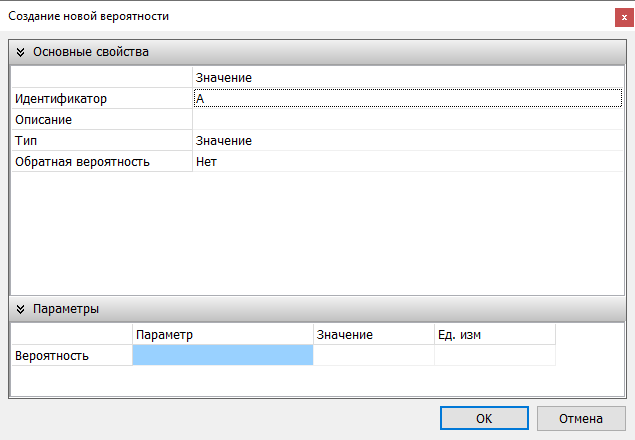Select the Идентификатор row label
The height and width of the screenshot is (440, 635).
click(100, 99)
